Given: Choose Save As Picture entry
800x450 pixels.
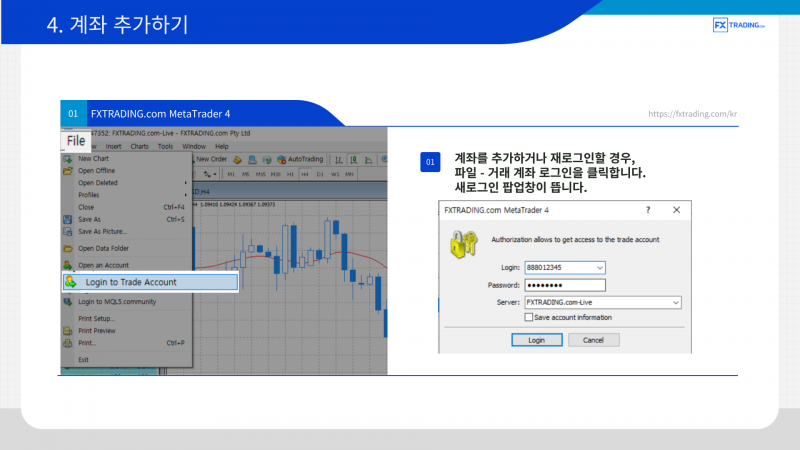Looking at the screenshot, I should (126, 232).
